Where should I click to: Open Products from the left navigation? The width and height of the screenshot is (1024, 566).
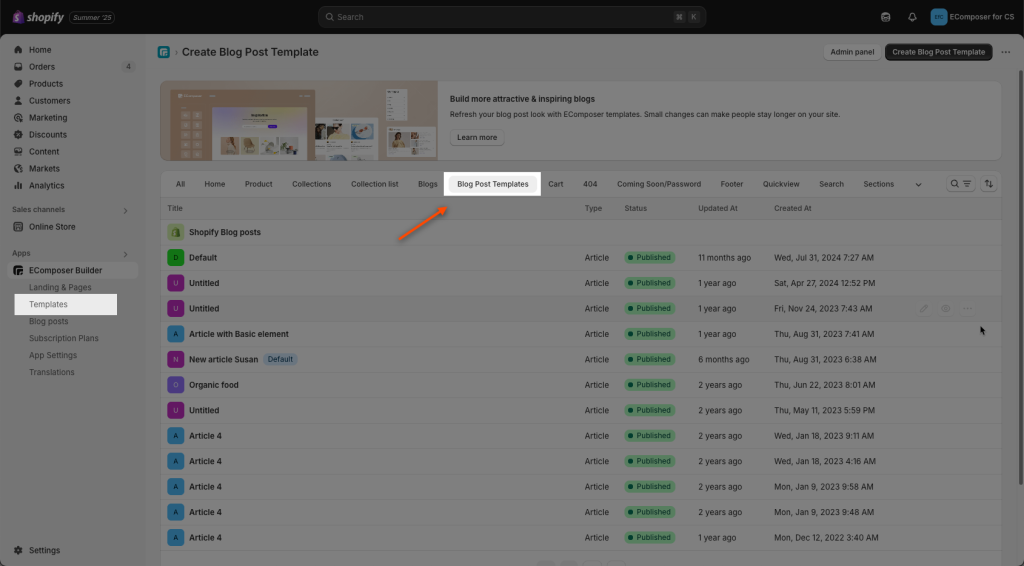[46, 84]
